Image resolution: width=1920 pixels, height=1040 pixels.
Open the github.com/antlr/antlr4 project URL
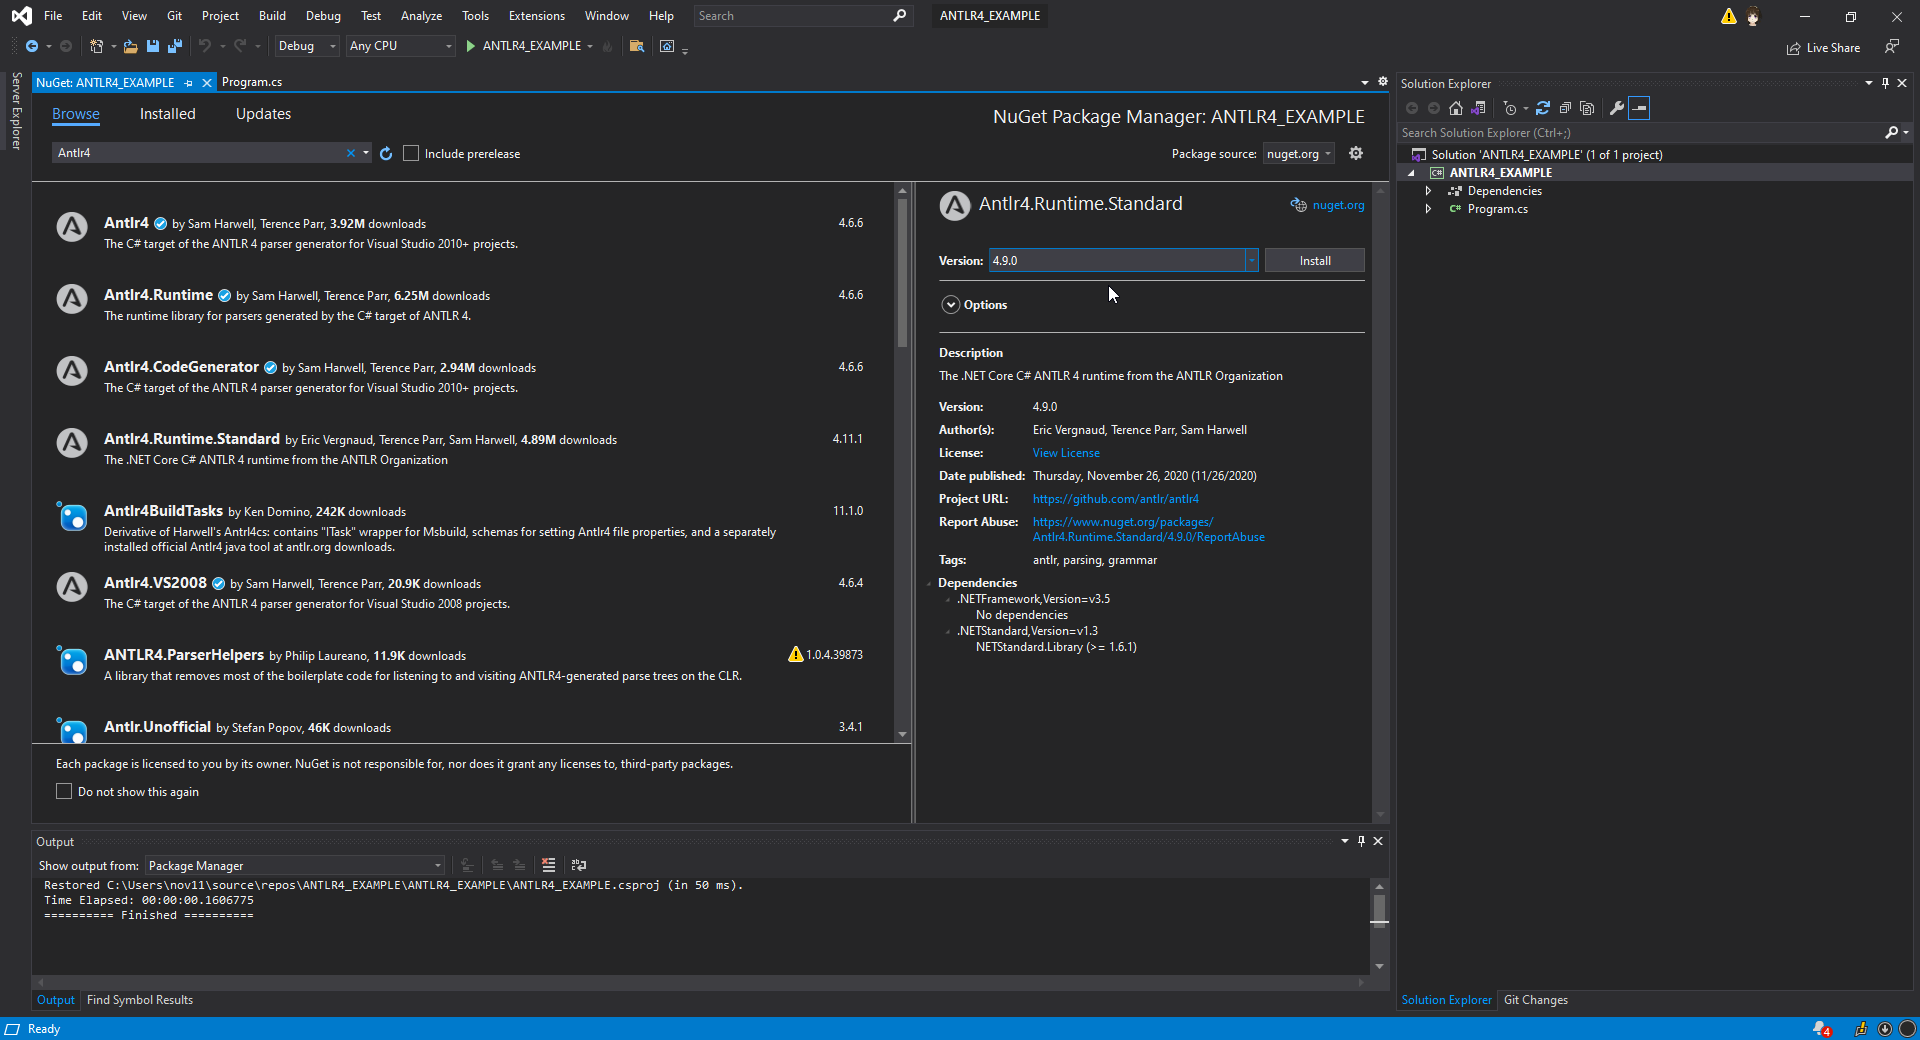click(x=1115, y=499)
